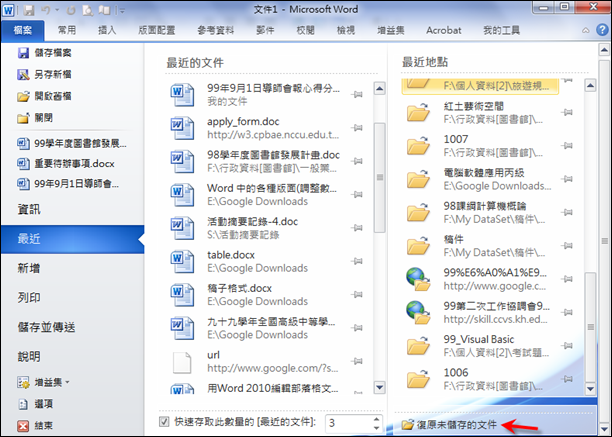The width and height of the screenshot is (612, 437).
Task: Switch to the Acrobat ribbon tab
Action: pos(444,30)
